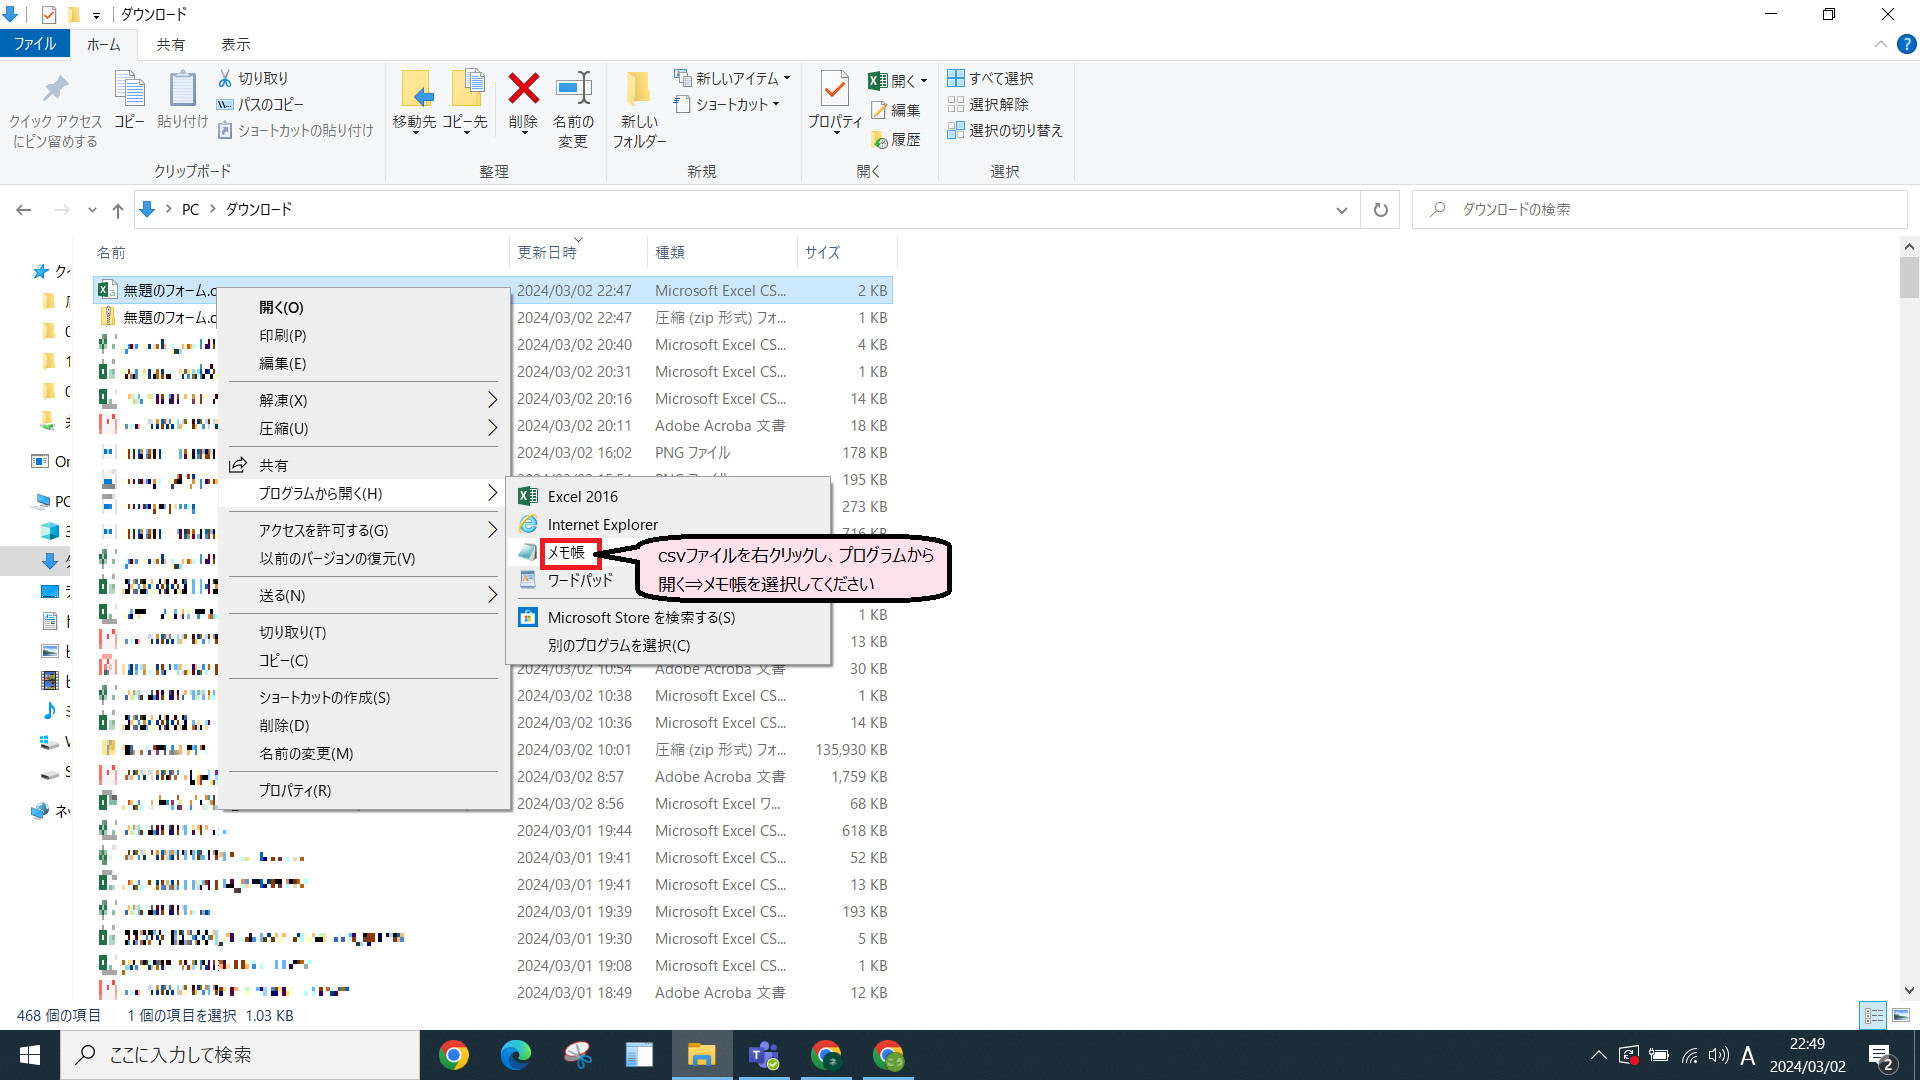Click Search Microsoft Store menu entry
Screen dimensions: 1920x1080
click(x=641, y=617)
